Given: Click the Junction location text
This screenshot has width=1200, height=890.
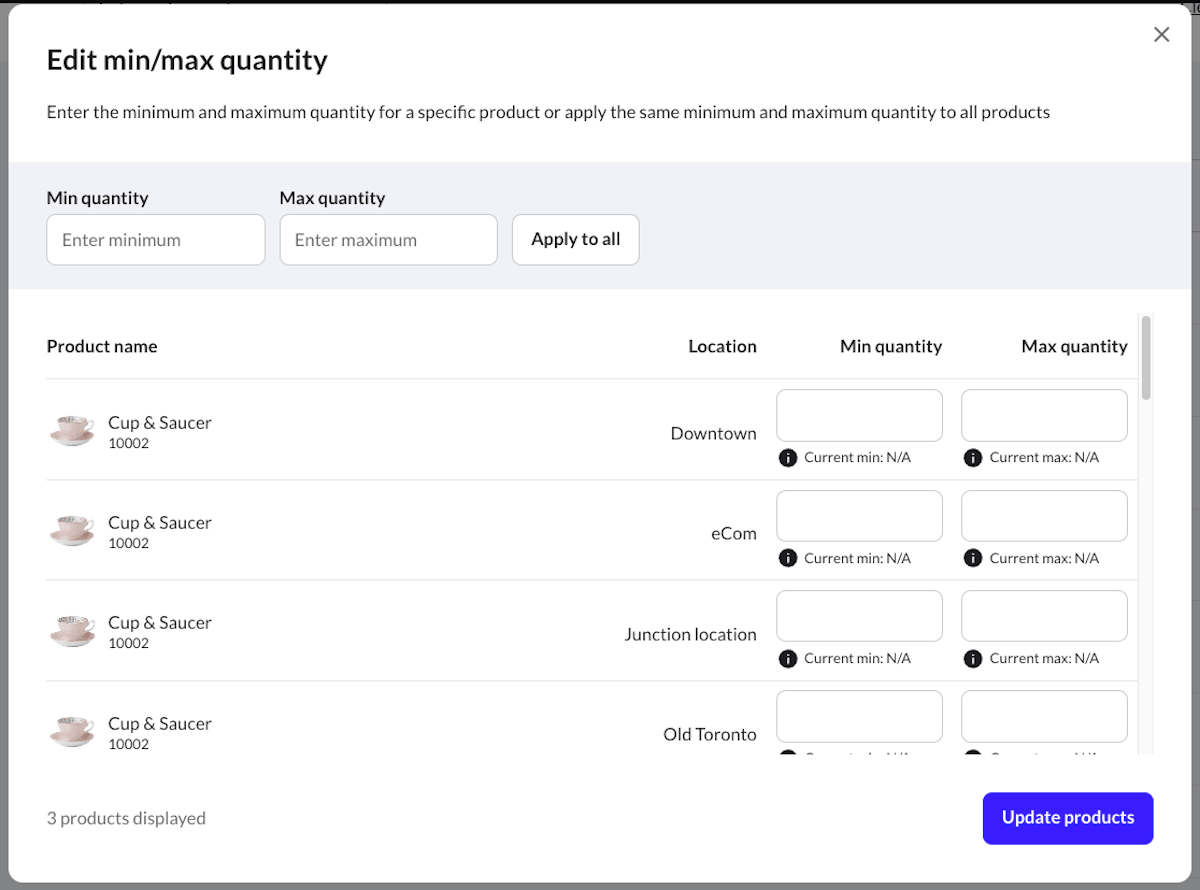Looking at the screenshot, I should tap(690, 634).
